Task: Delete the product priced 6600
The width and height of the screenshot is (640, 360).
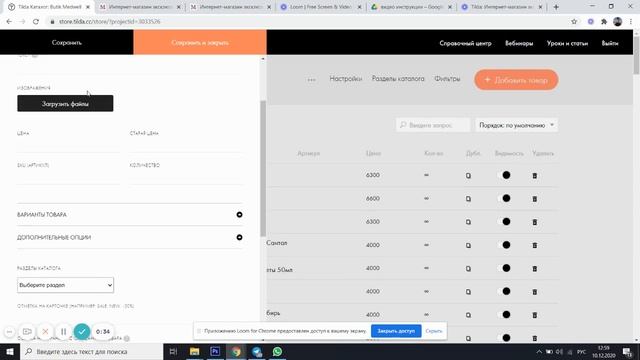Action: pos(535,199)
